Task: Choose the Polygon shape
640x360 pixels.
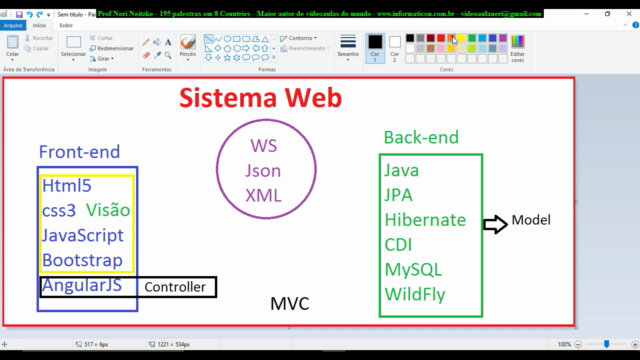Action: 256,39
